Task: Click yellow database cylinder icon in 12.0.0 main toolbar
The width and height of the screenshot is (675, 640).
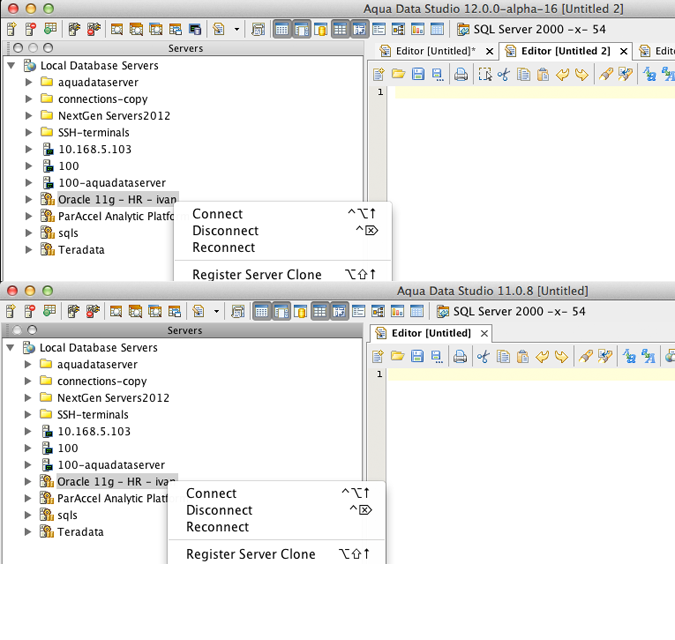Action: (x=321, y=30)
